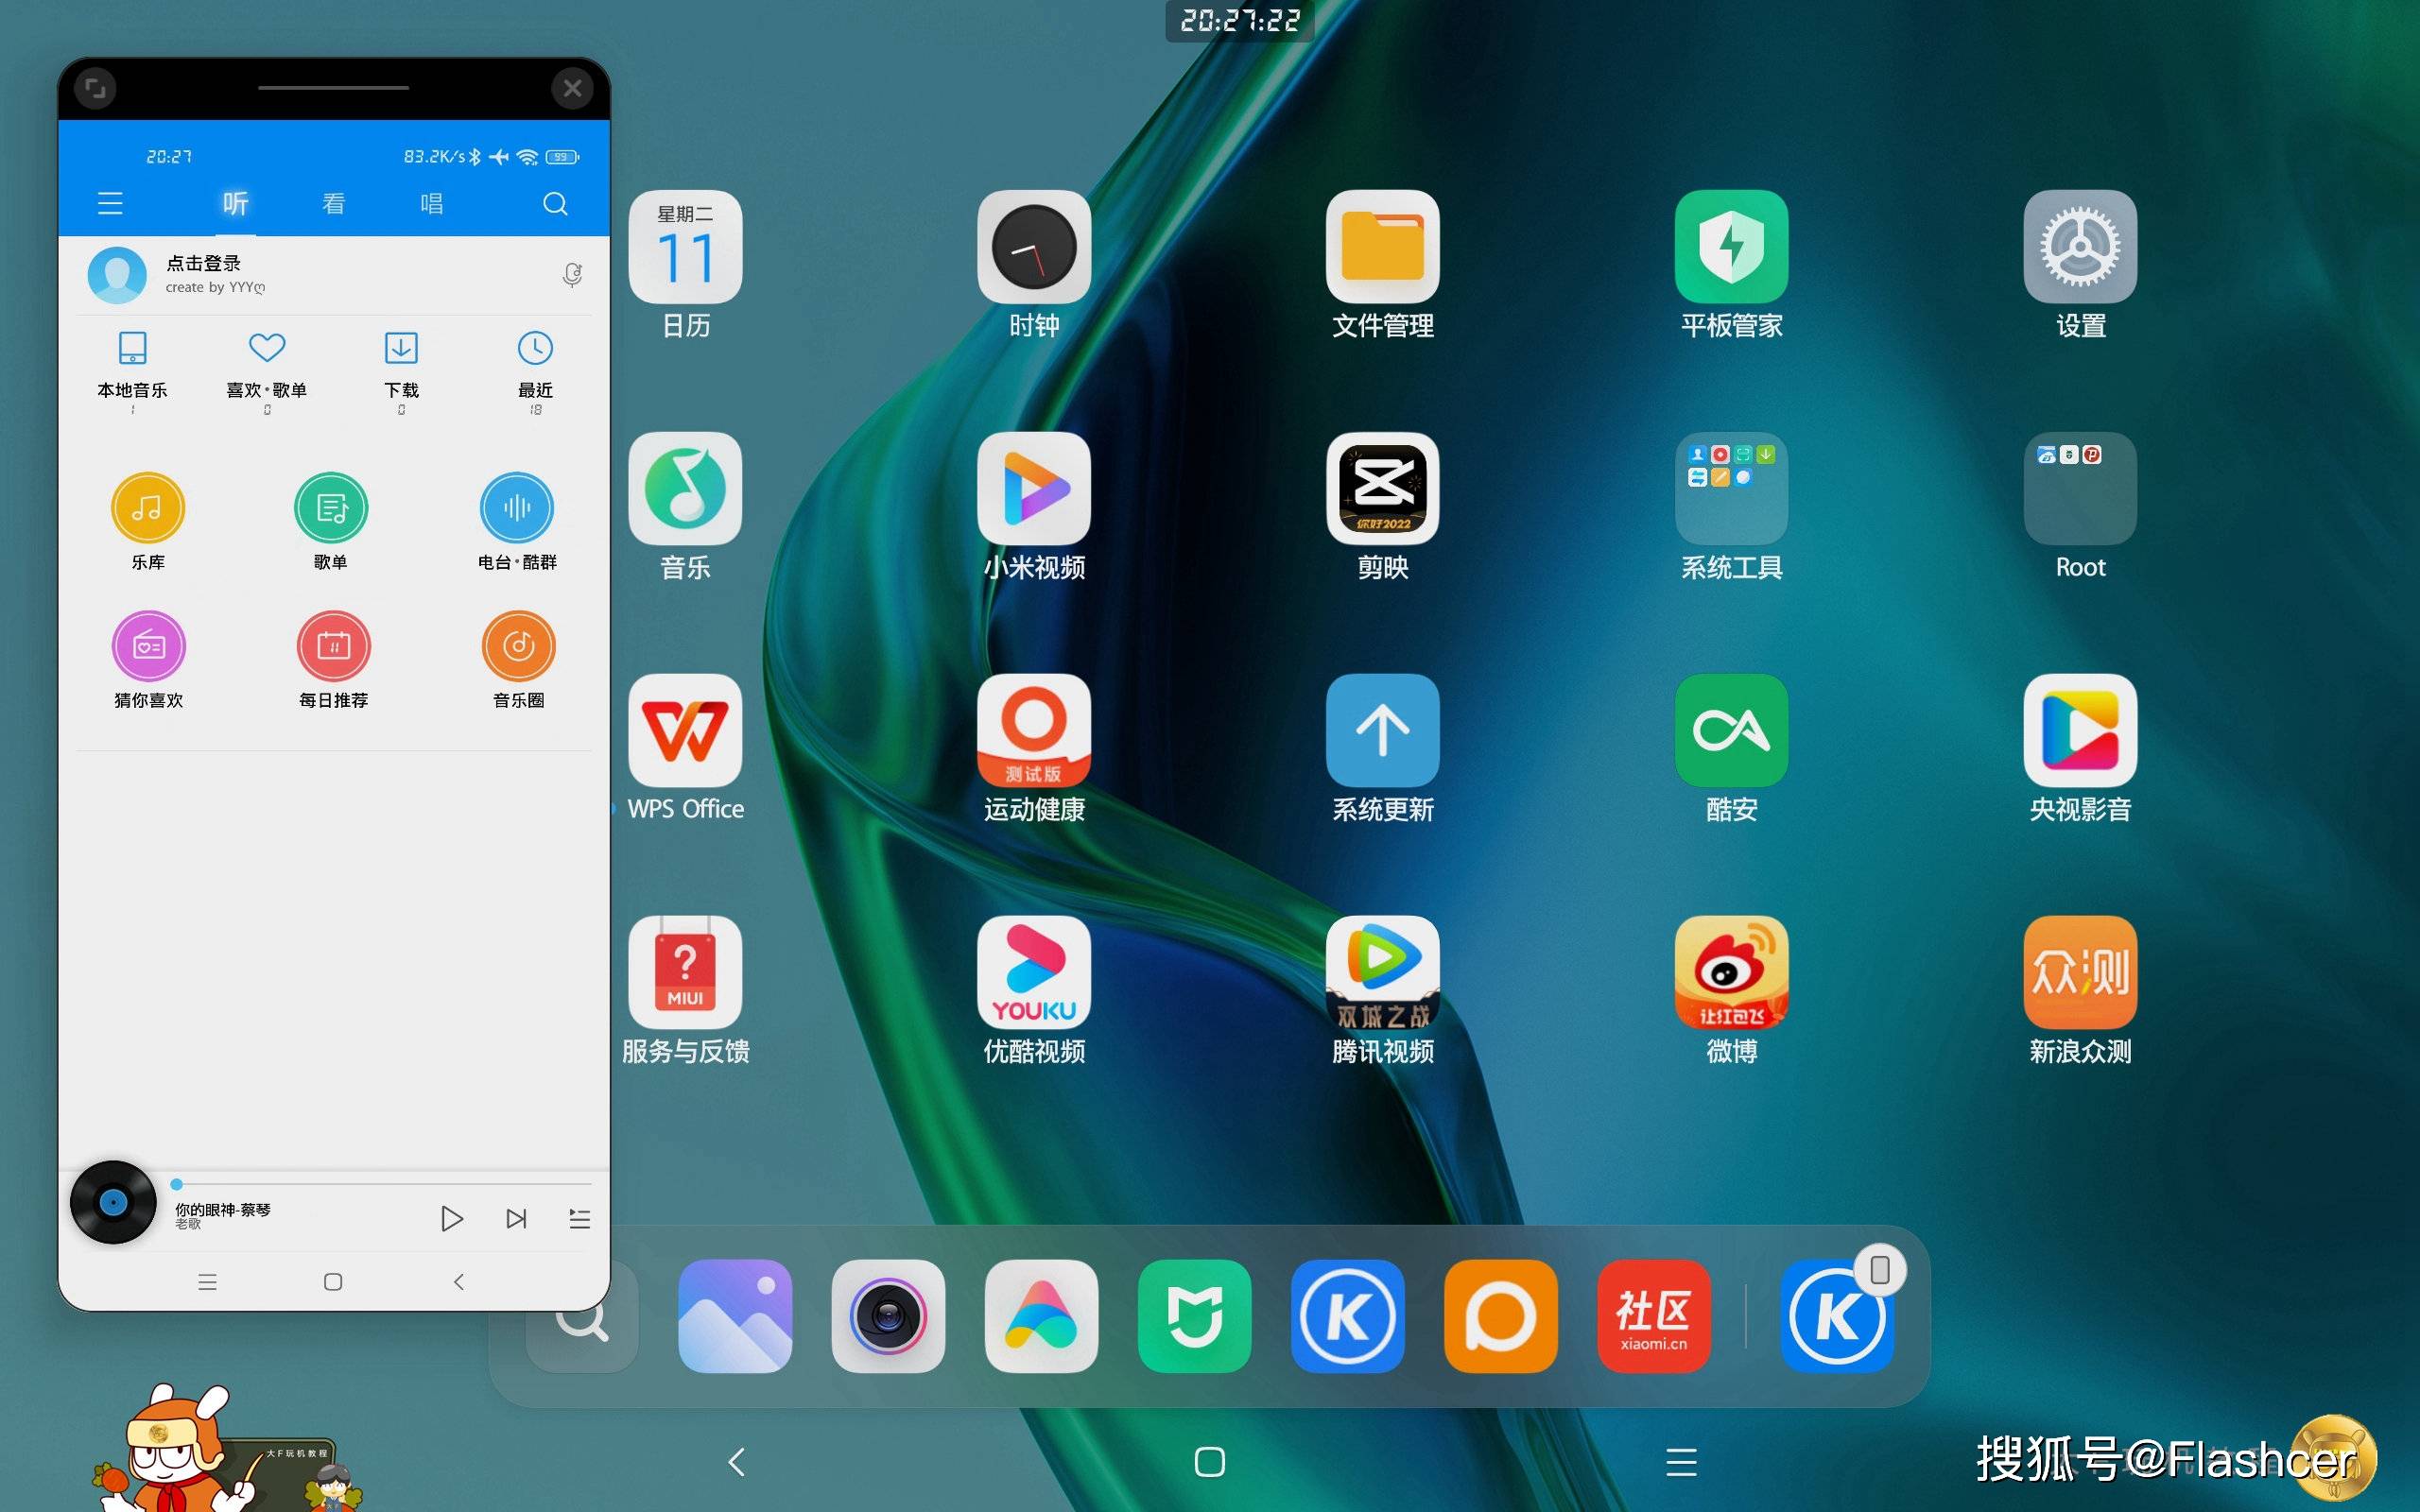
Task: Click the song title 你的眼神-蔡琴
Action: [222, 1209]
